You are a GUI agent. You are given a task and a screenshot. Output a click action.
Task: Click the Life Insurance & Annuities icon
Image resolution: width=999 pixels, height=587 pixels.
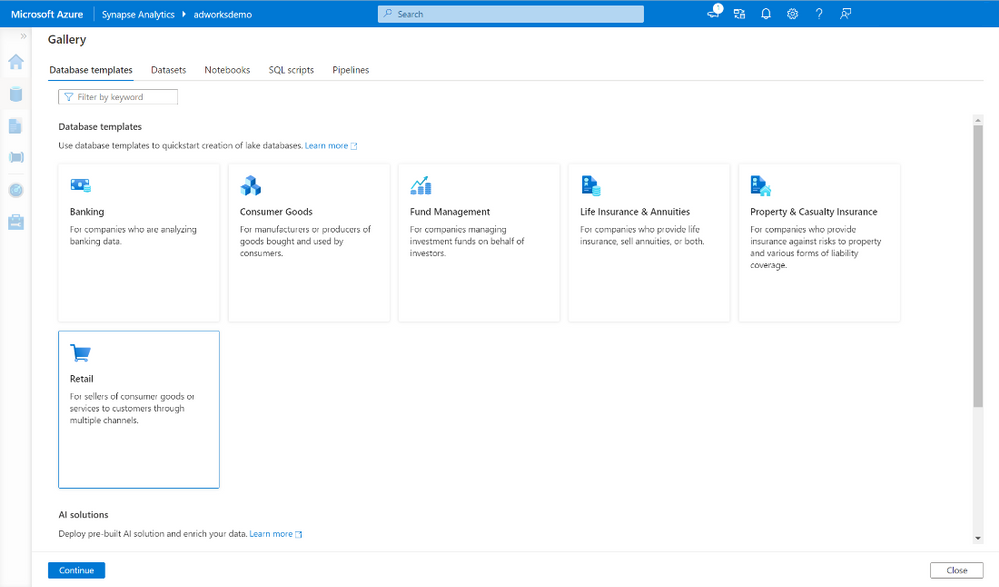pos(591,185)
